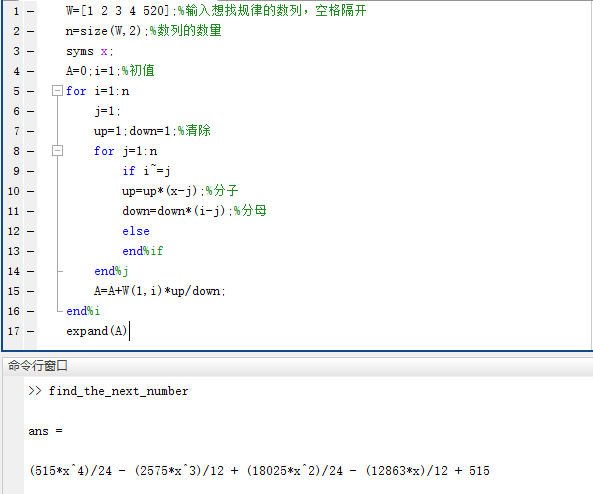The height and width of the screenshot is (494, 593).
Task: Set breakpoint dash on line 15
Action: tap(31, 291)
